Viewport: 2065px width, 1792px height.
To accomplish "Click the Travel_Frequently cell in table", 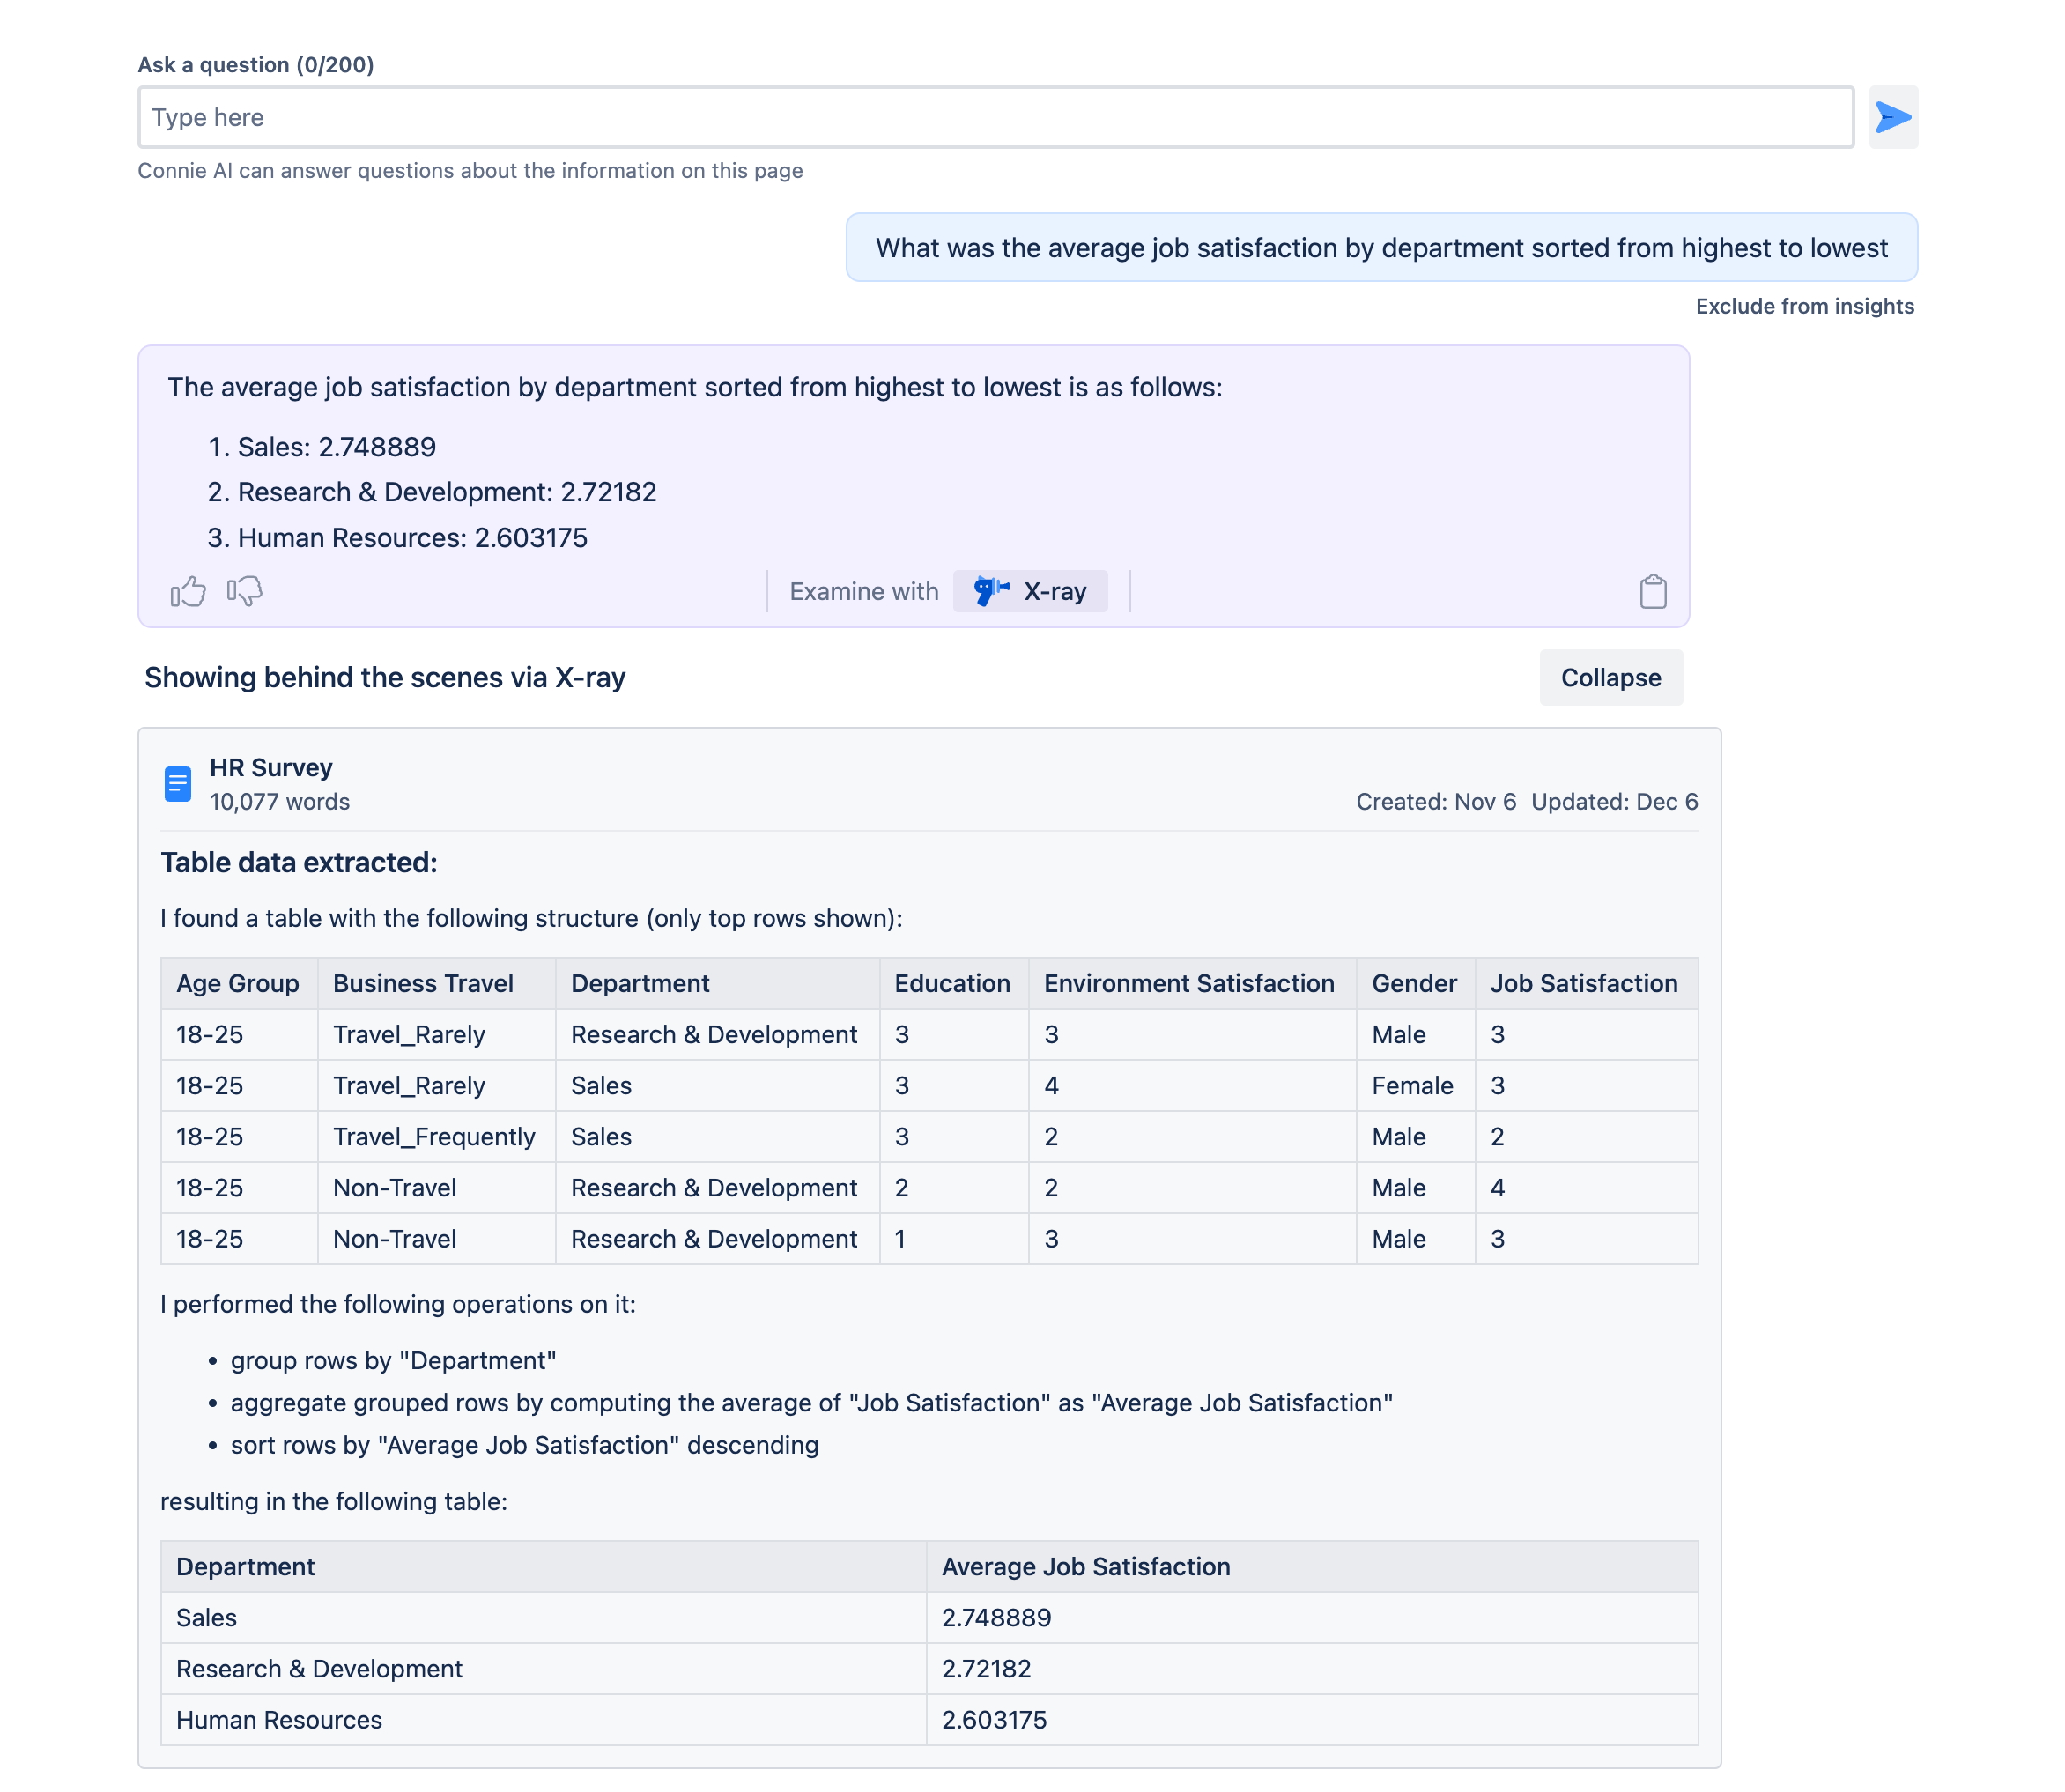I will pos(434,1136).
